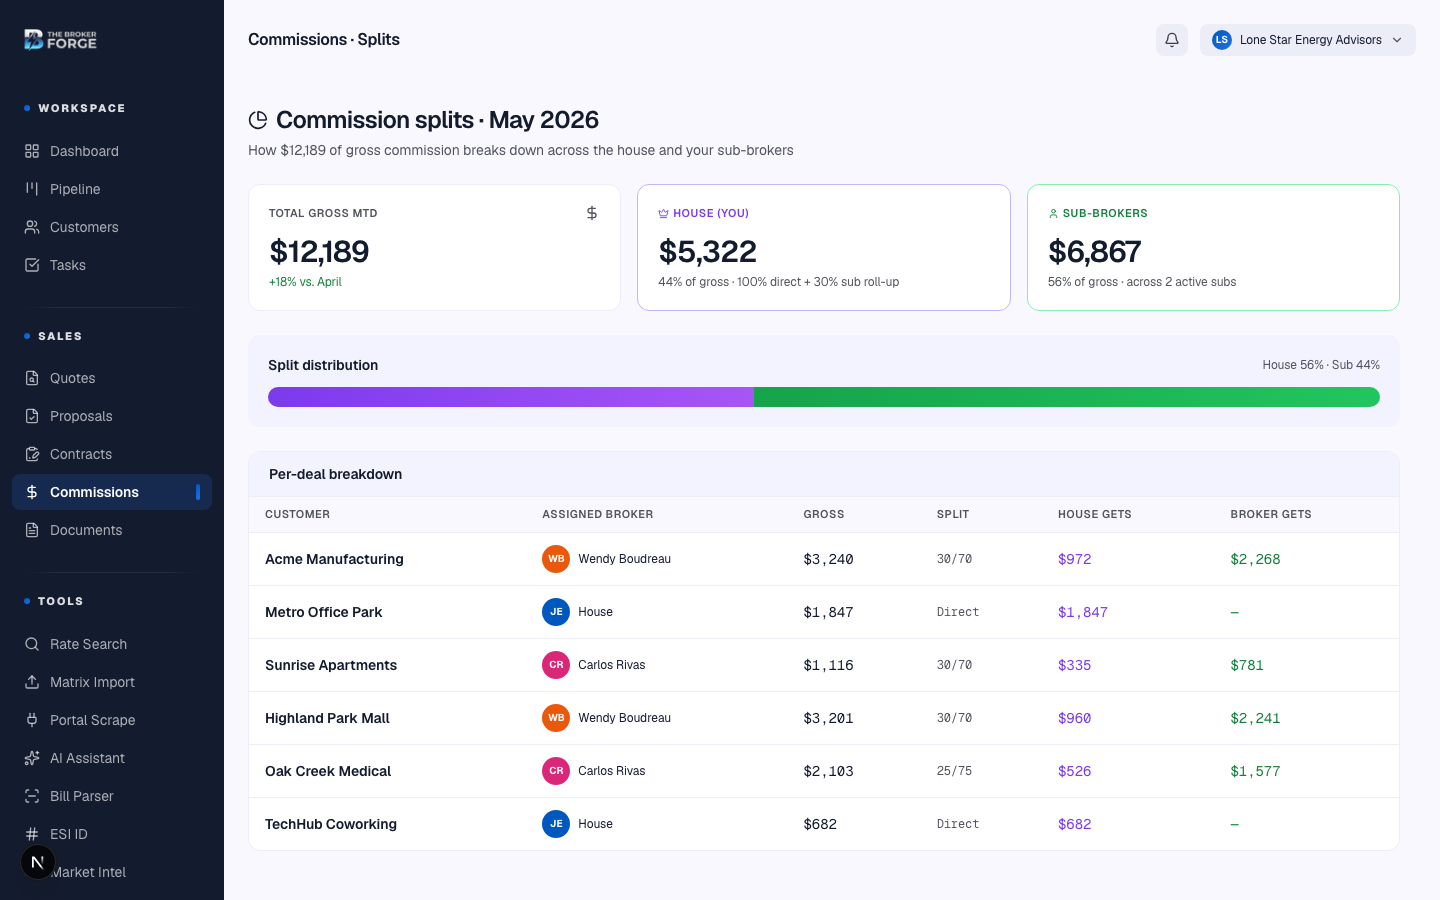Viewport: 1440px width, 900px height.
Task: Open Contracts link in sidebar
Action: pyautogui.click(x=112, y=454)
